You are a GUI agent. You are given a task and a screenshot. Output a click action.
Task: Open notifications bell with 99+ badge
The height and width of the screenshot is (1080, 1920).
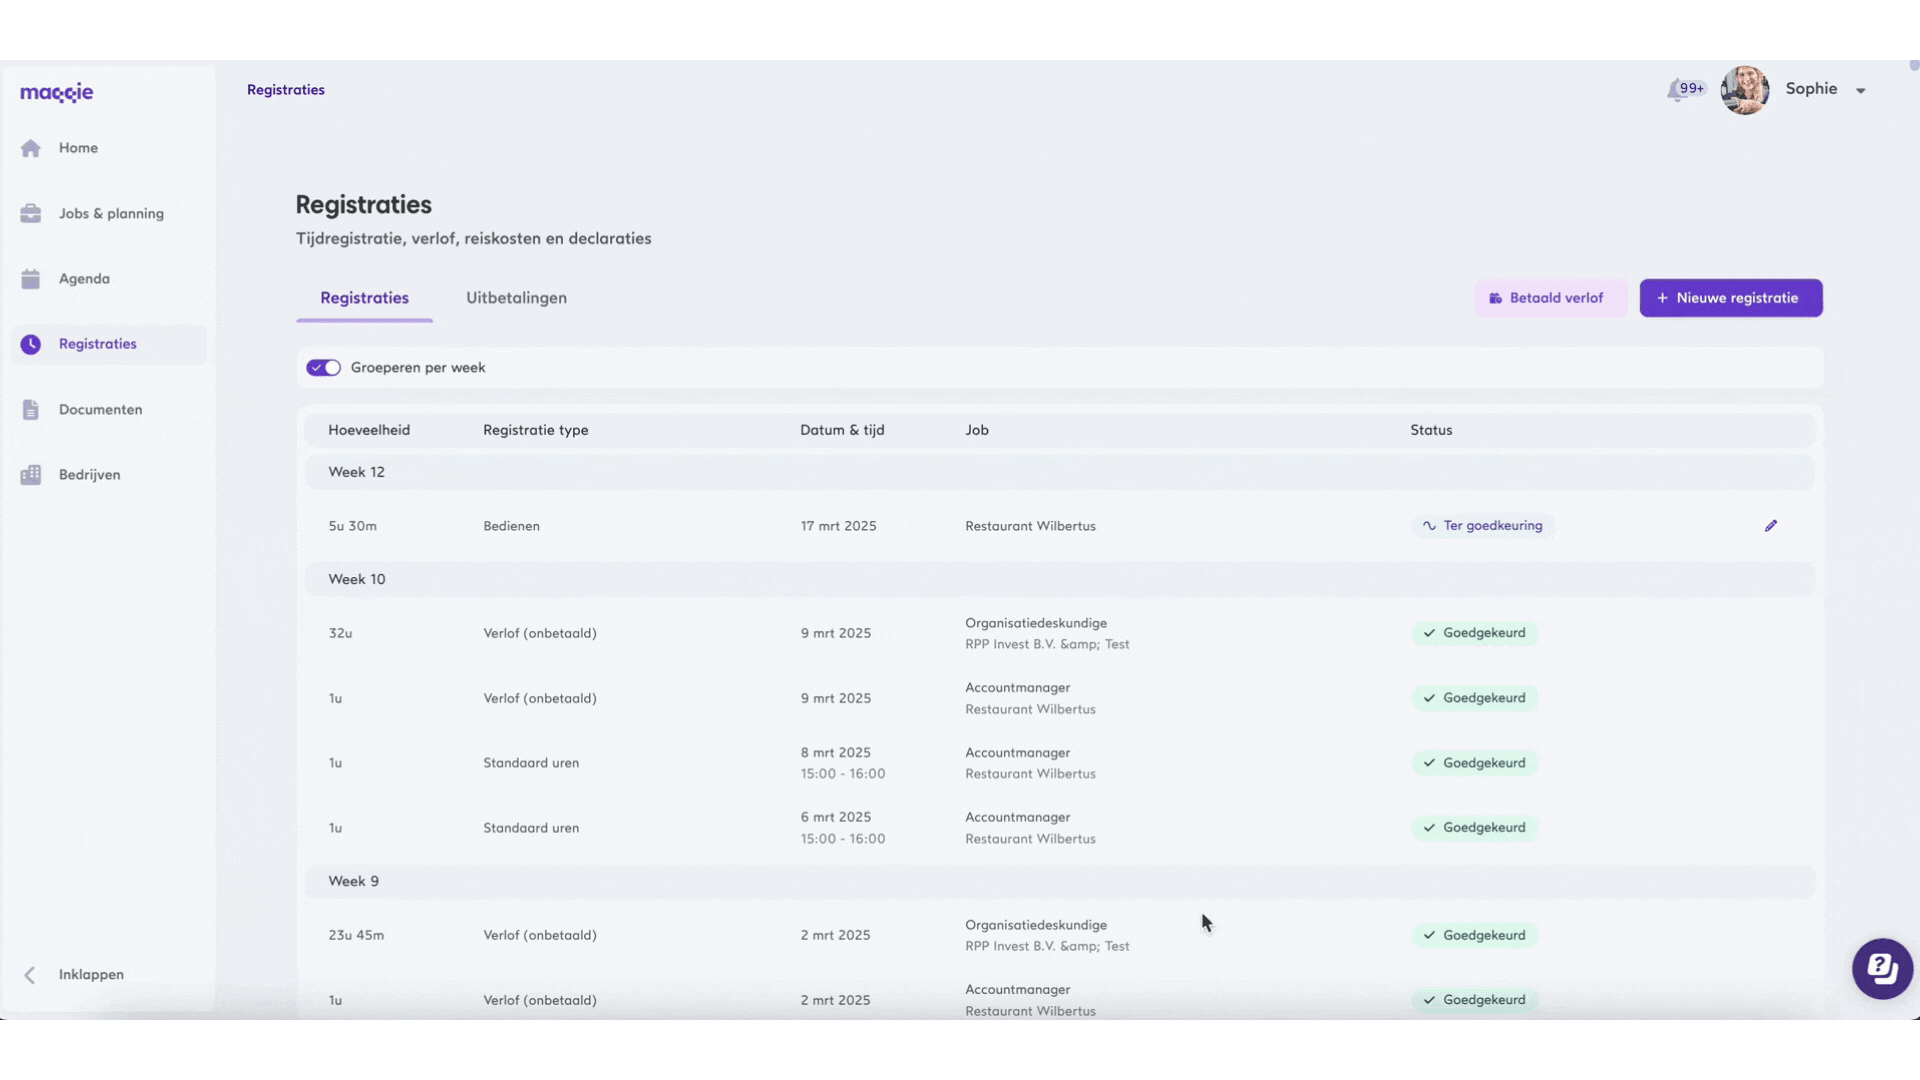(x=1677, y=90)
